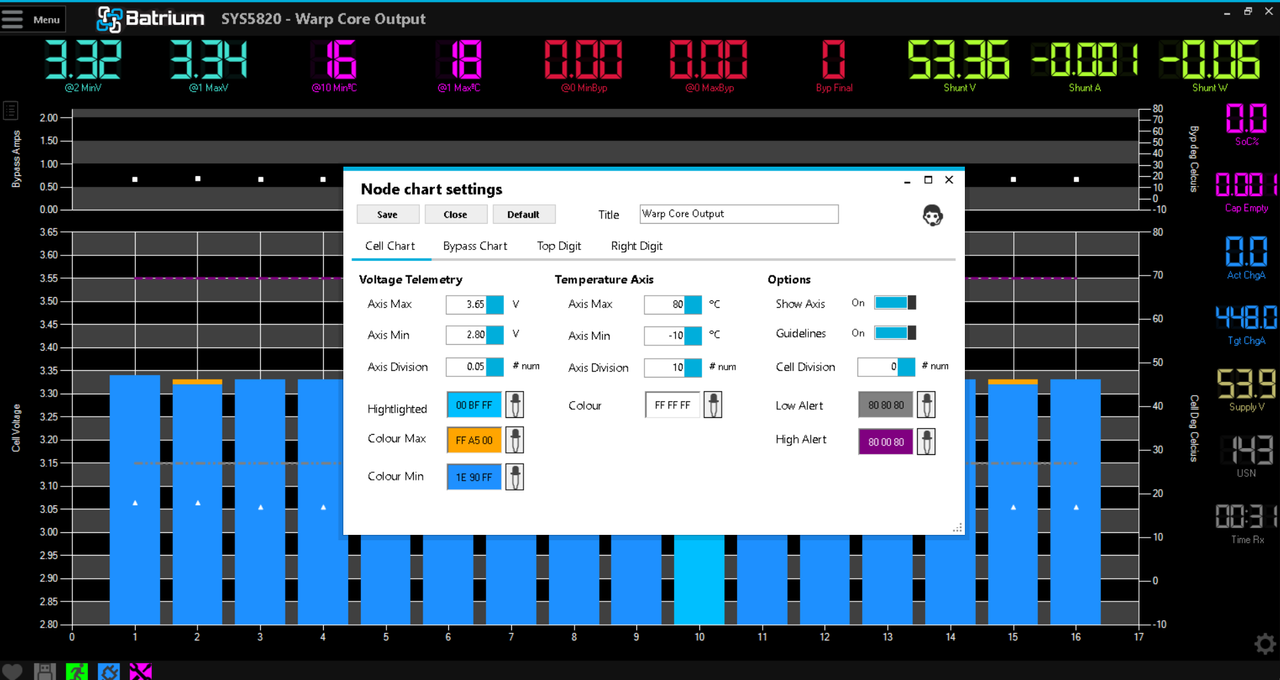
Task: Click the 3.34 MaxV digit display
Action: pos(208,60)
